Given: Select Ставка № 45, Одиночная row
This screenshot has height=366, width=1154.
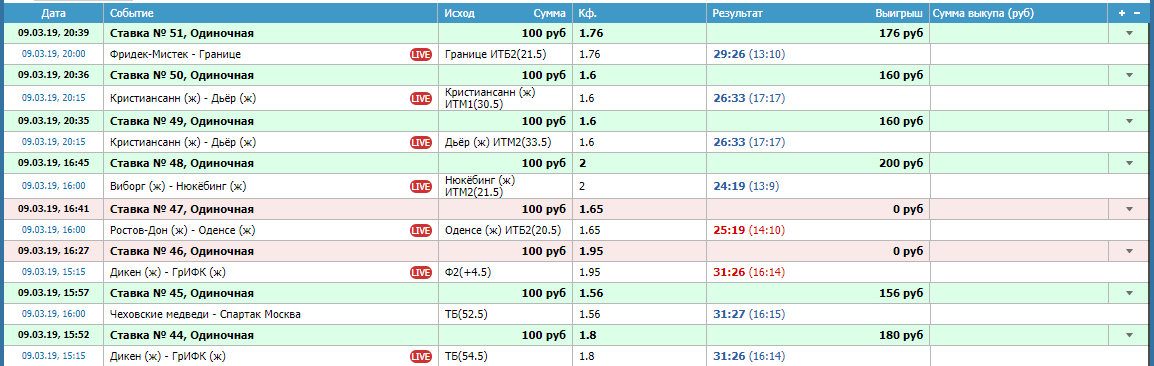Looking at the screenshot, I should coord(576,293).
